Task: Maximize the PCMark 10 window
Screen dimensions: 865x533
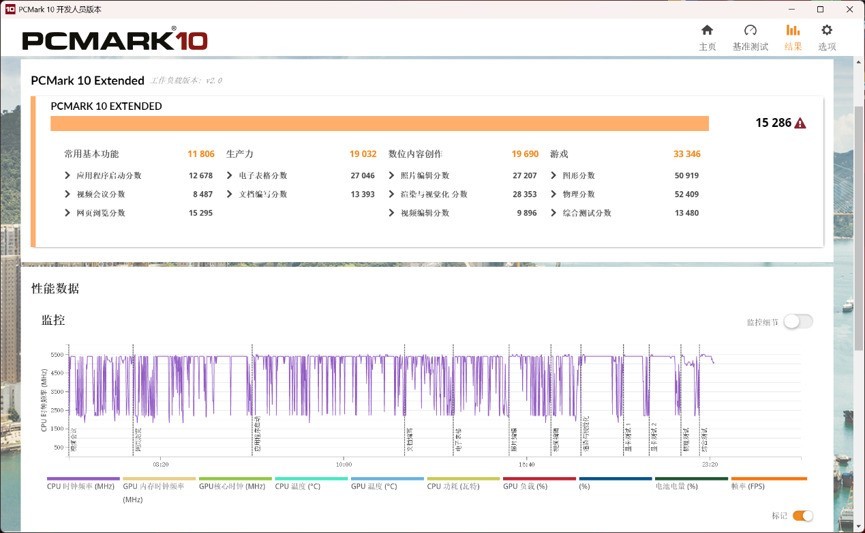Action: pos(820,9)
